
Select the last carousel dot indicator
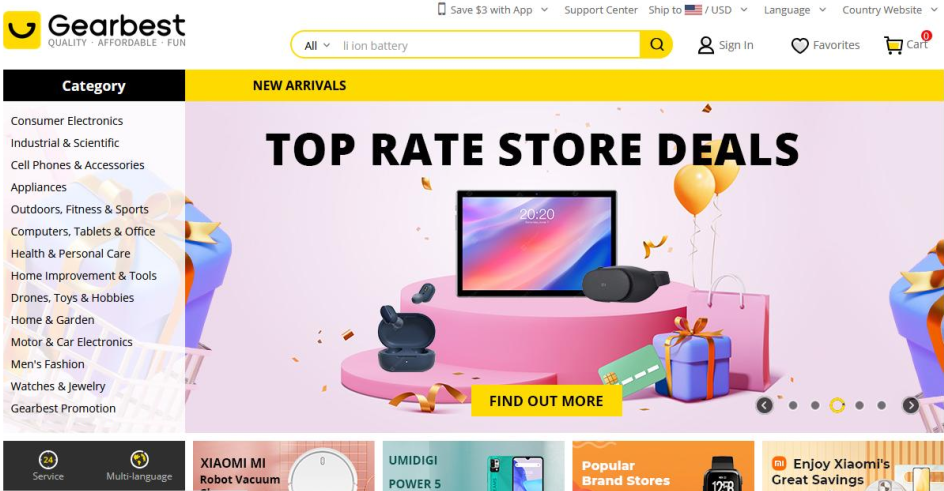click(x=881, y=406)
